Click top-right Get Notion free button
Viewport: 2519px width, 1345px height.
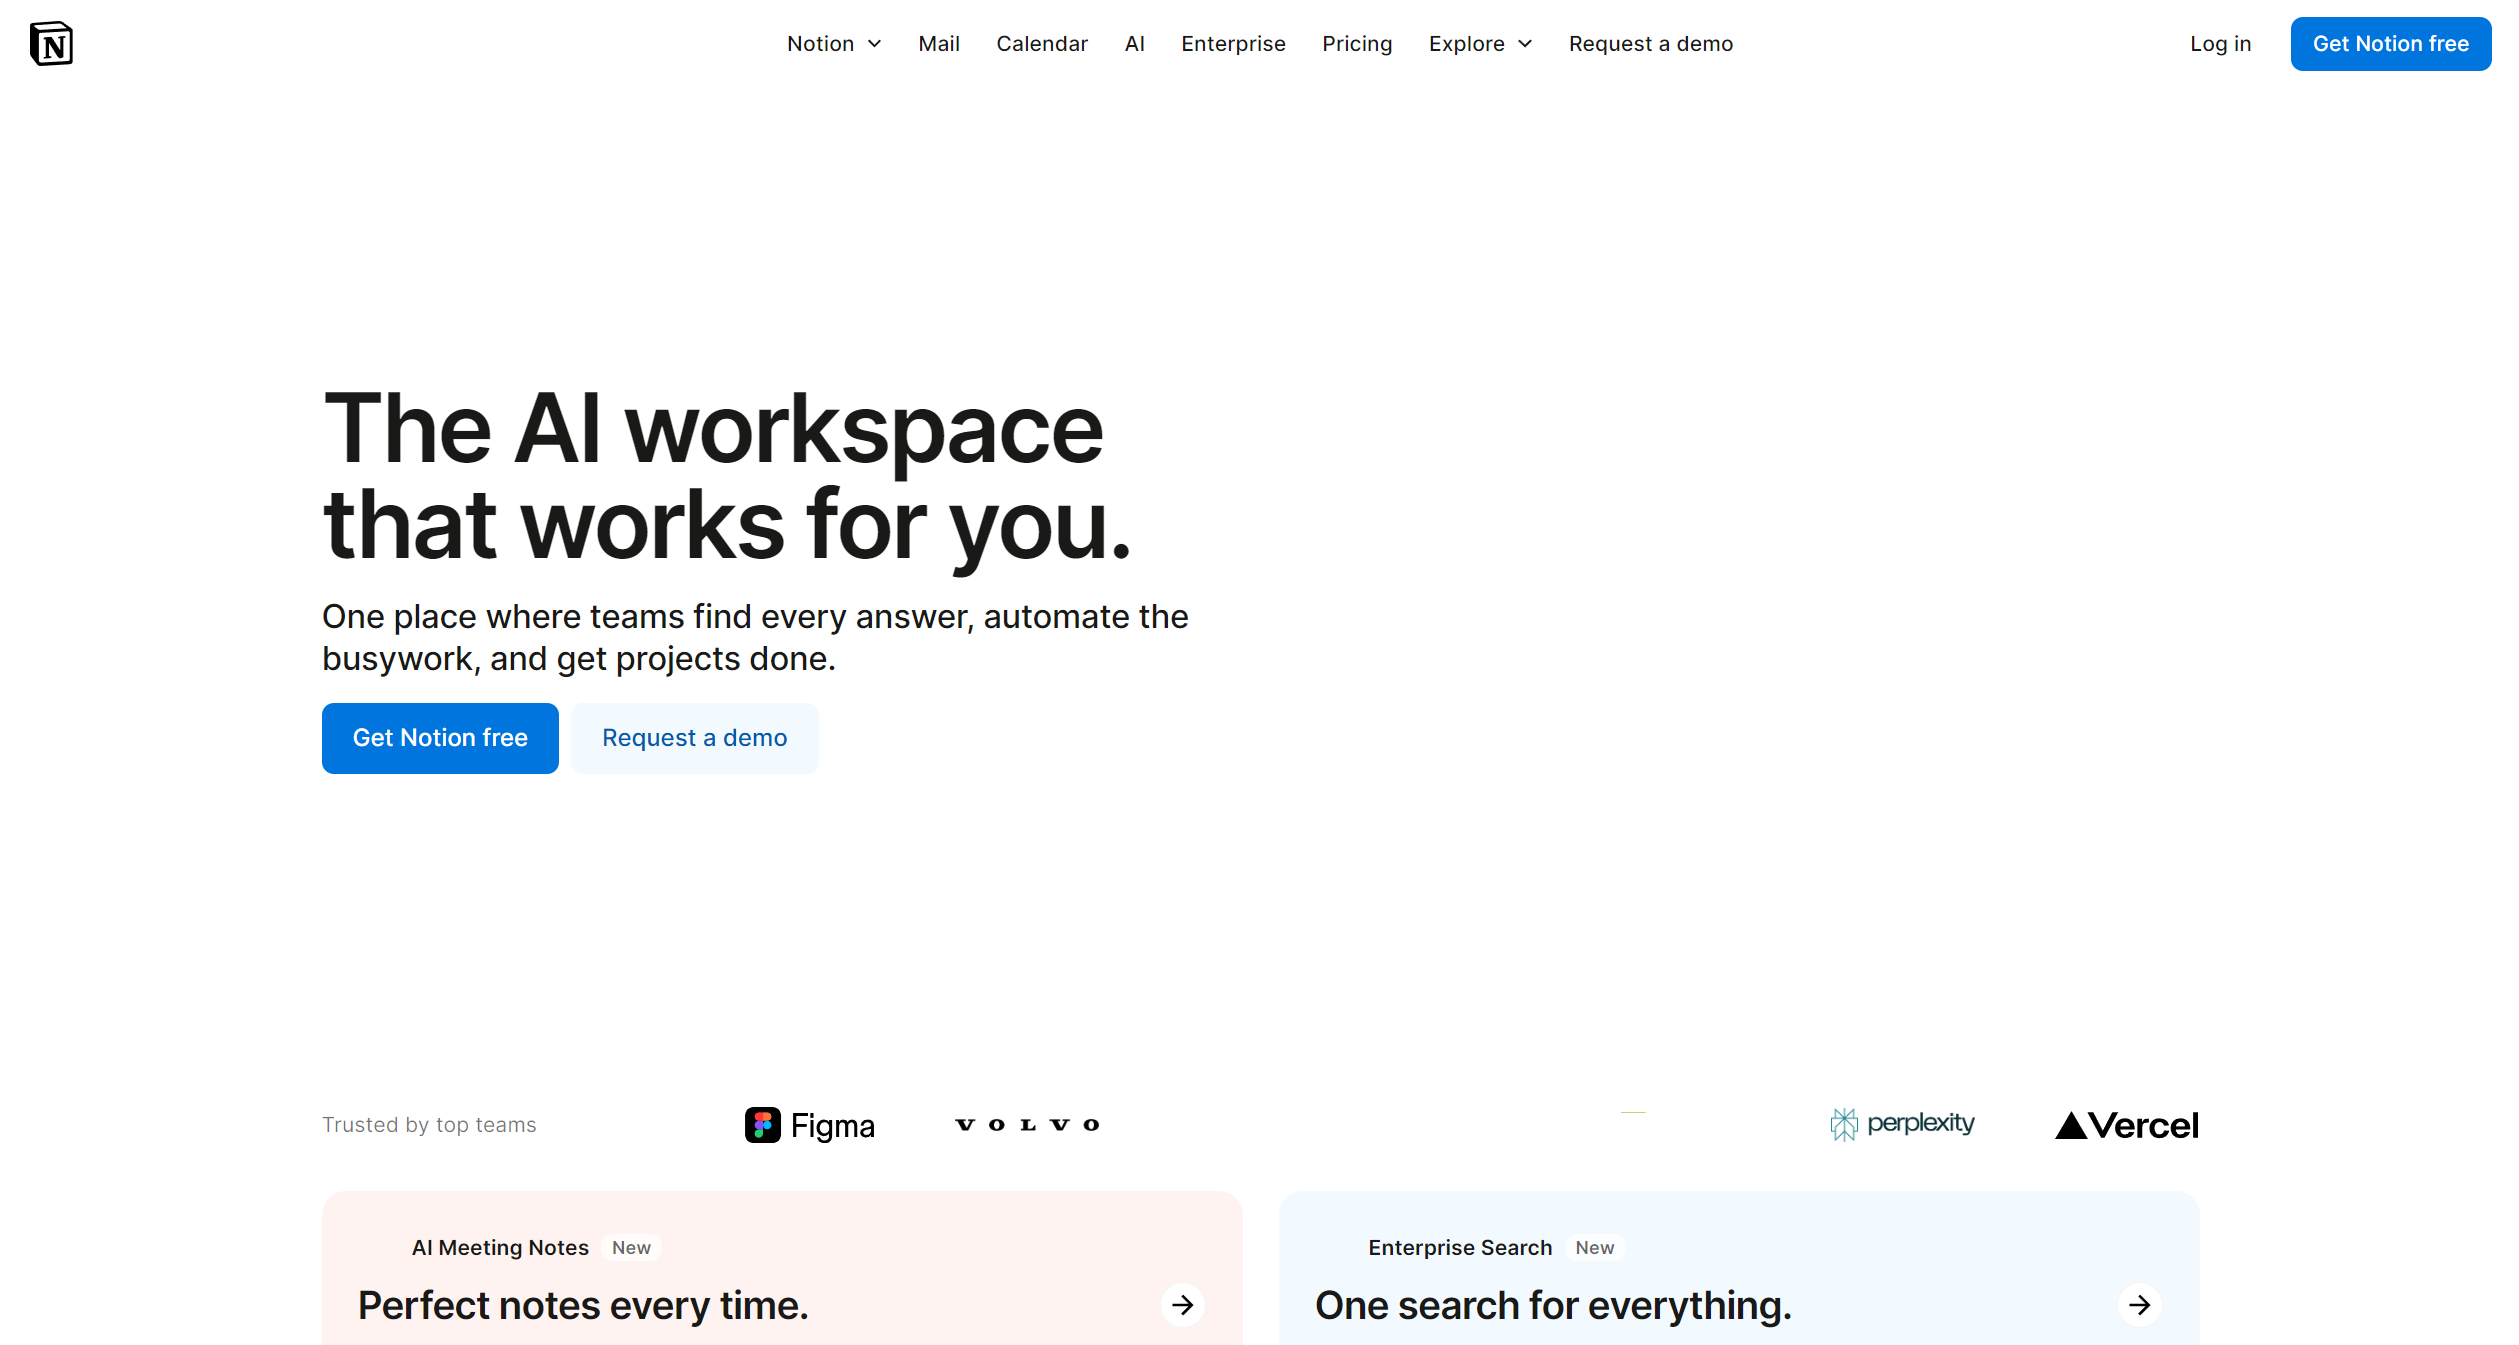click(x=2390, y=44)
